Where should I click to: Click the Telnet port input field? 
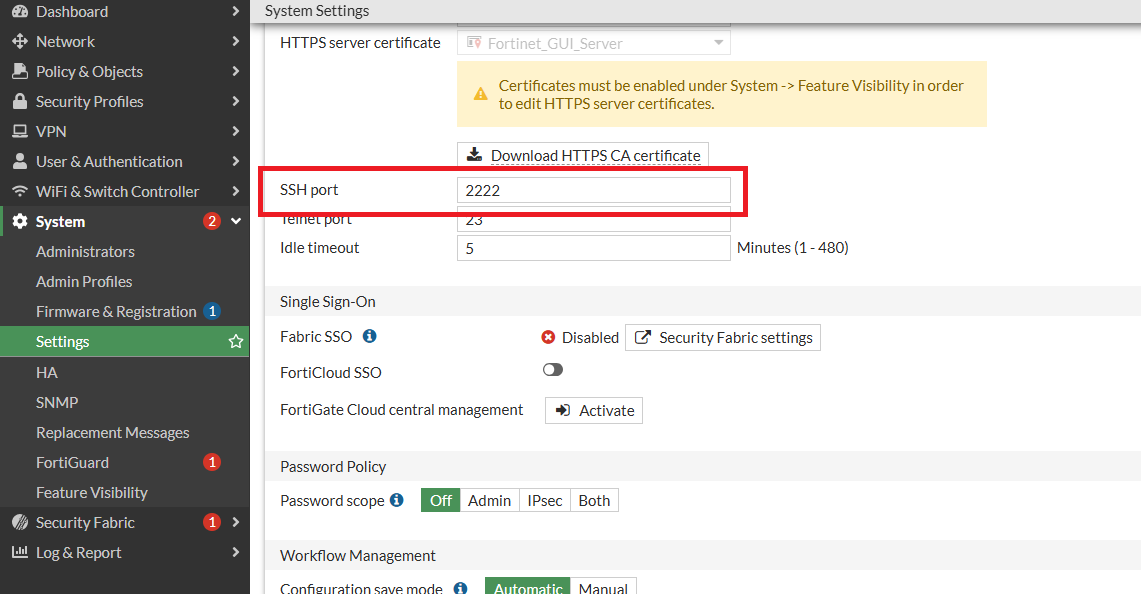click(594, 219)
